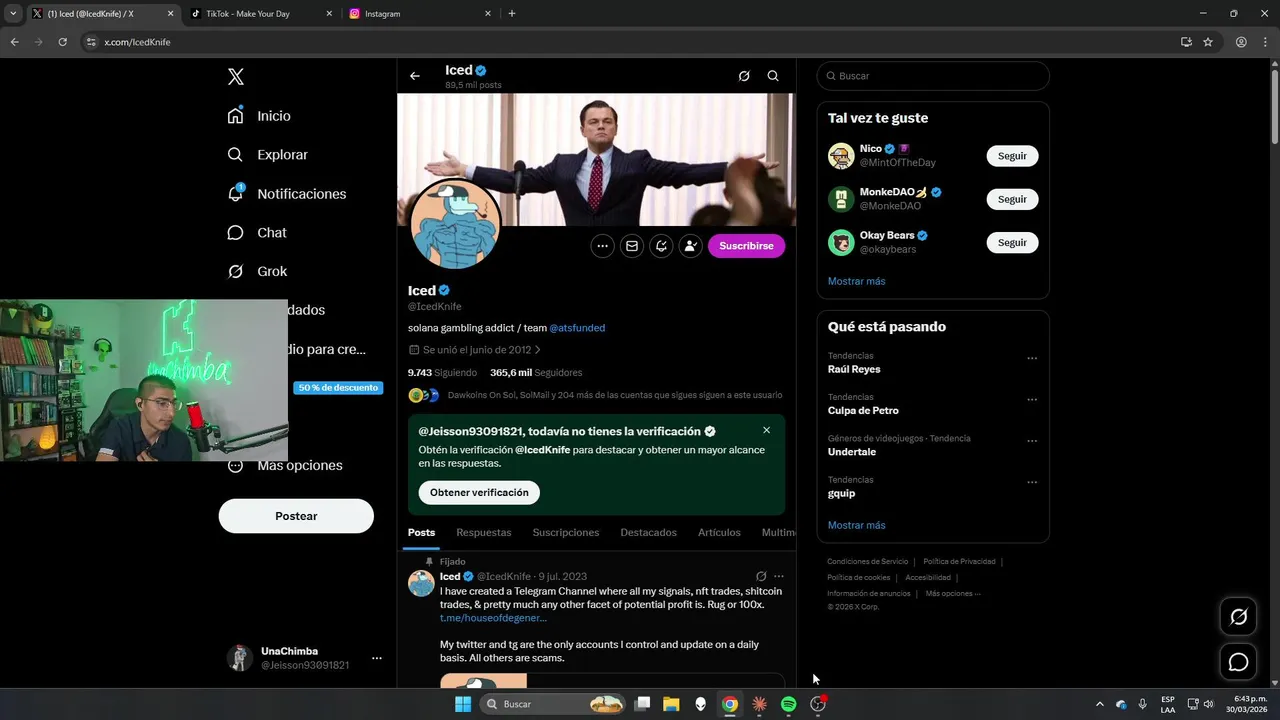Viewport: 1280px width, 720px height.
Task: Reload the page
Action: pyautogui.click(x=63, y=42)
